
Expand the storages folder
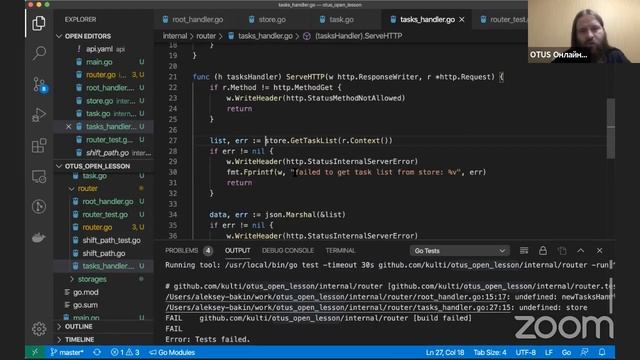pos(72,279)
